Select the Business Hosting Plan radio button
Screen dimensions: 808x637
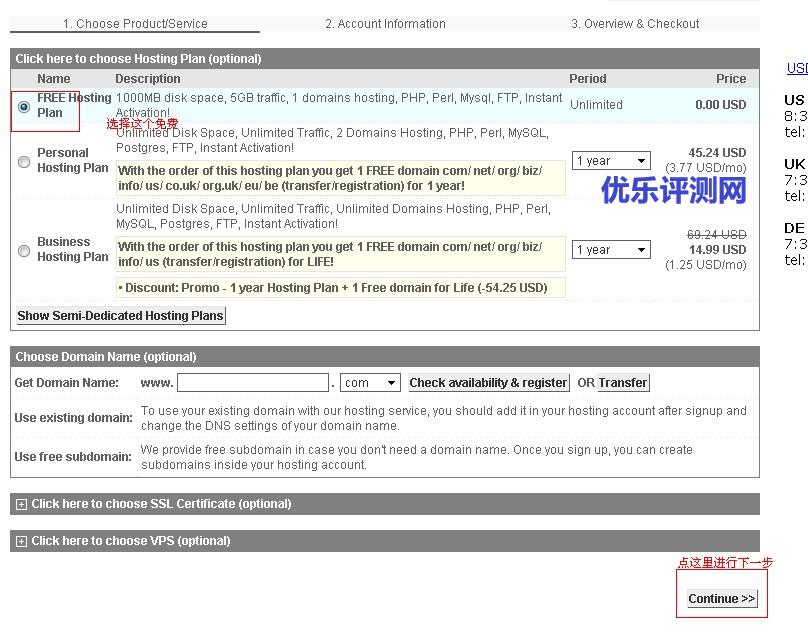click(24, 250)
